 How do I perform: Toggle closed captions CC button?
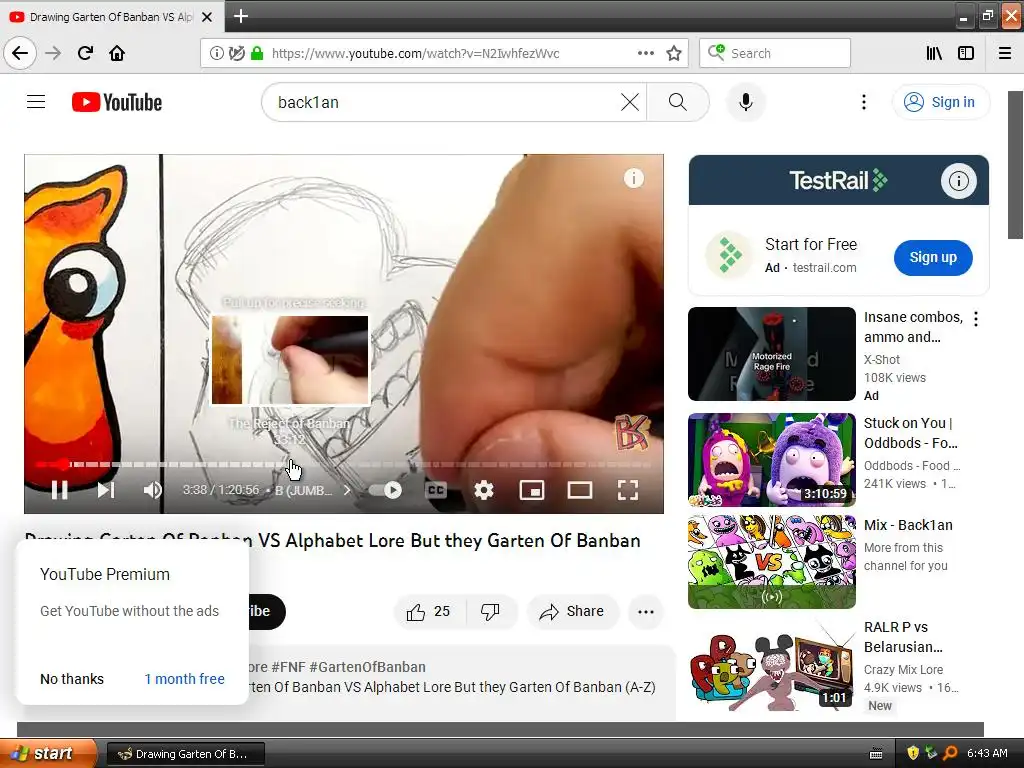[436, 490]
